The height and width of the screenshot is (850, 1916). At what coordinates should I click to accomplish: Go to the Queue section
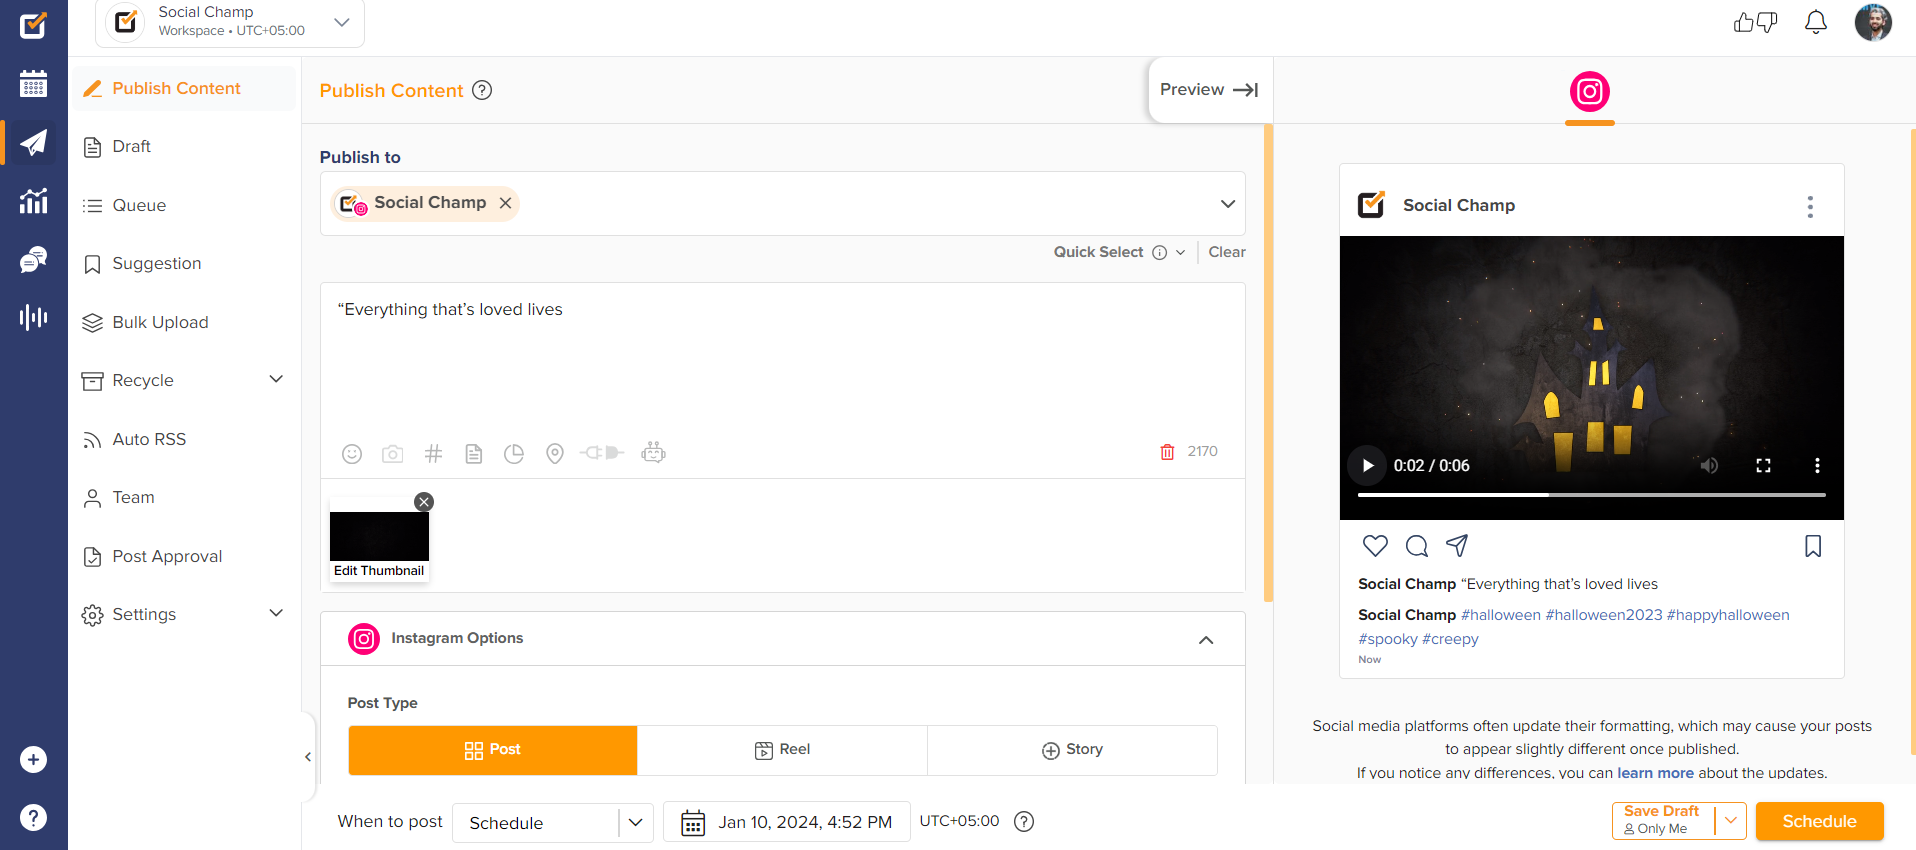[139, 205]
